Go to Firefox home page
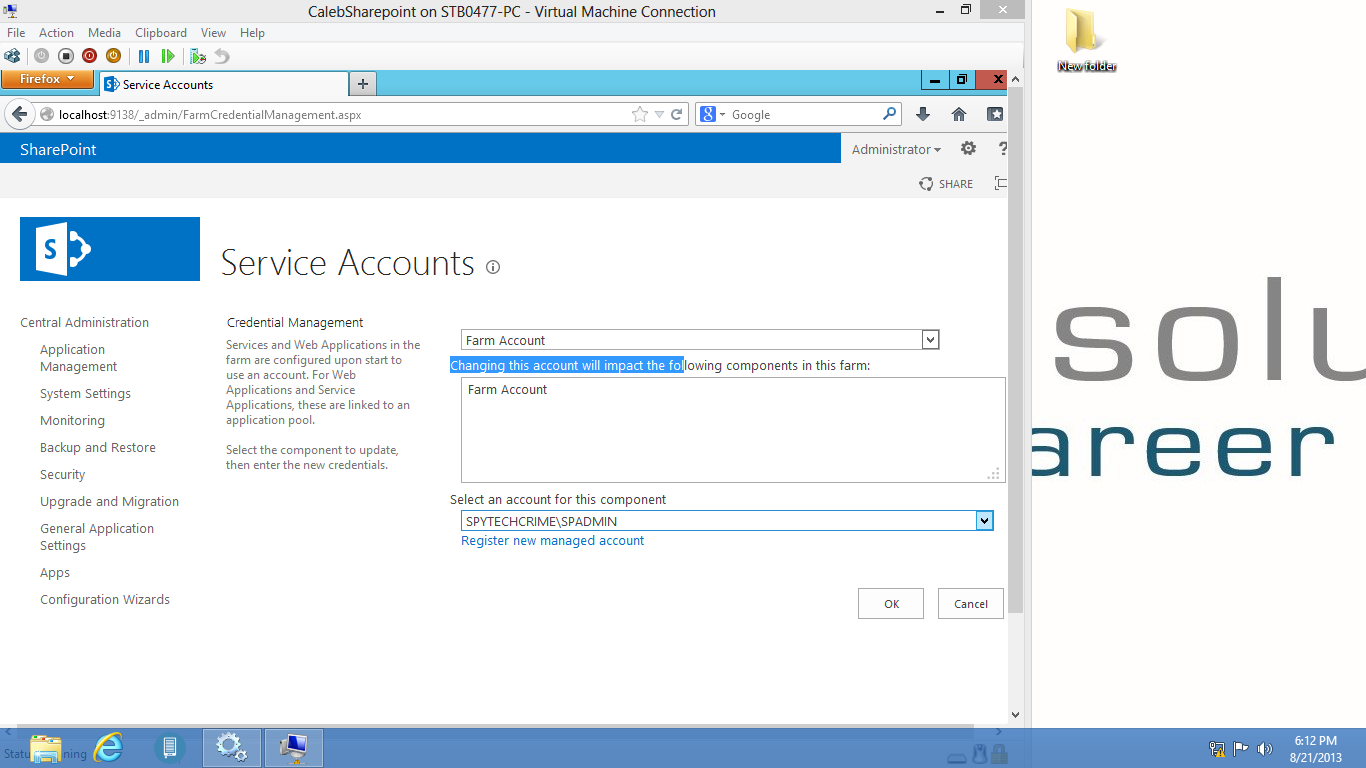Viewport: 1366px width, 768px height. coord(959,115)
